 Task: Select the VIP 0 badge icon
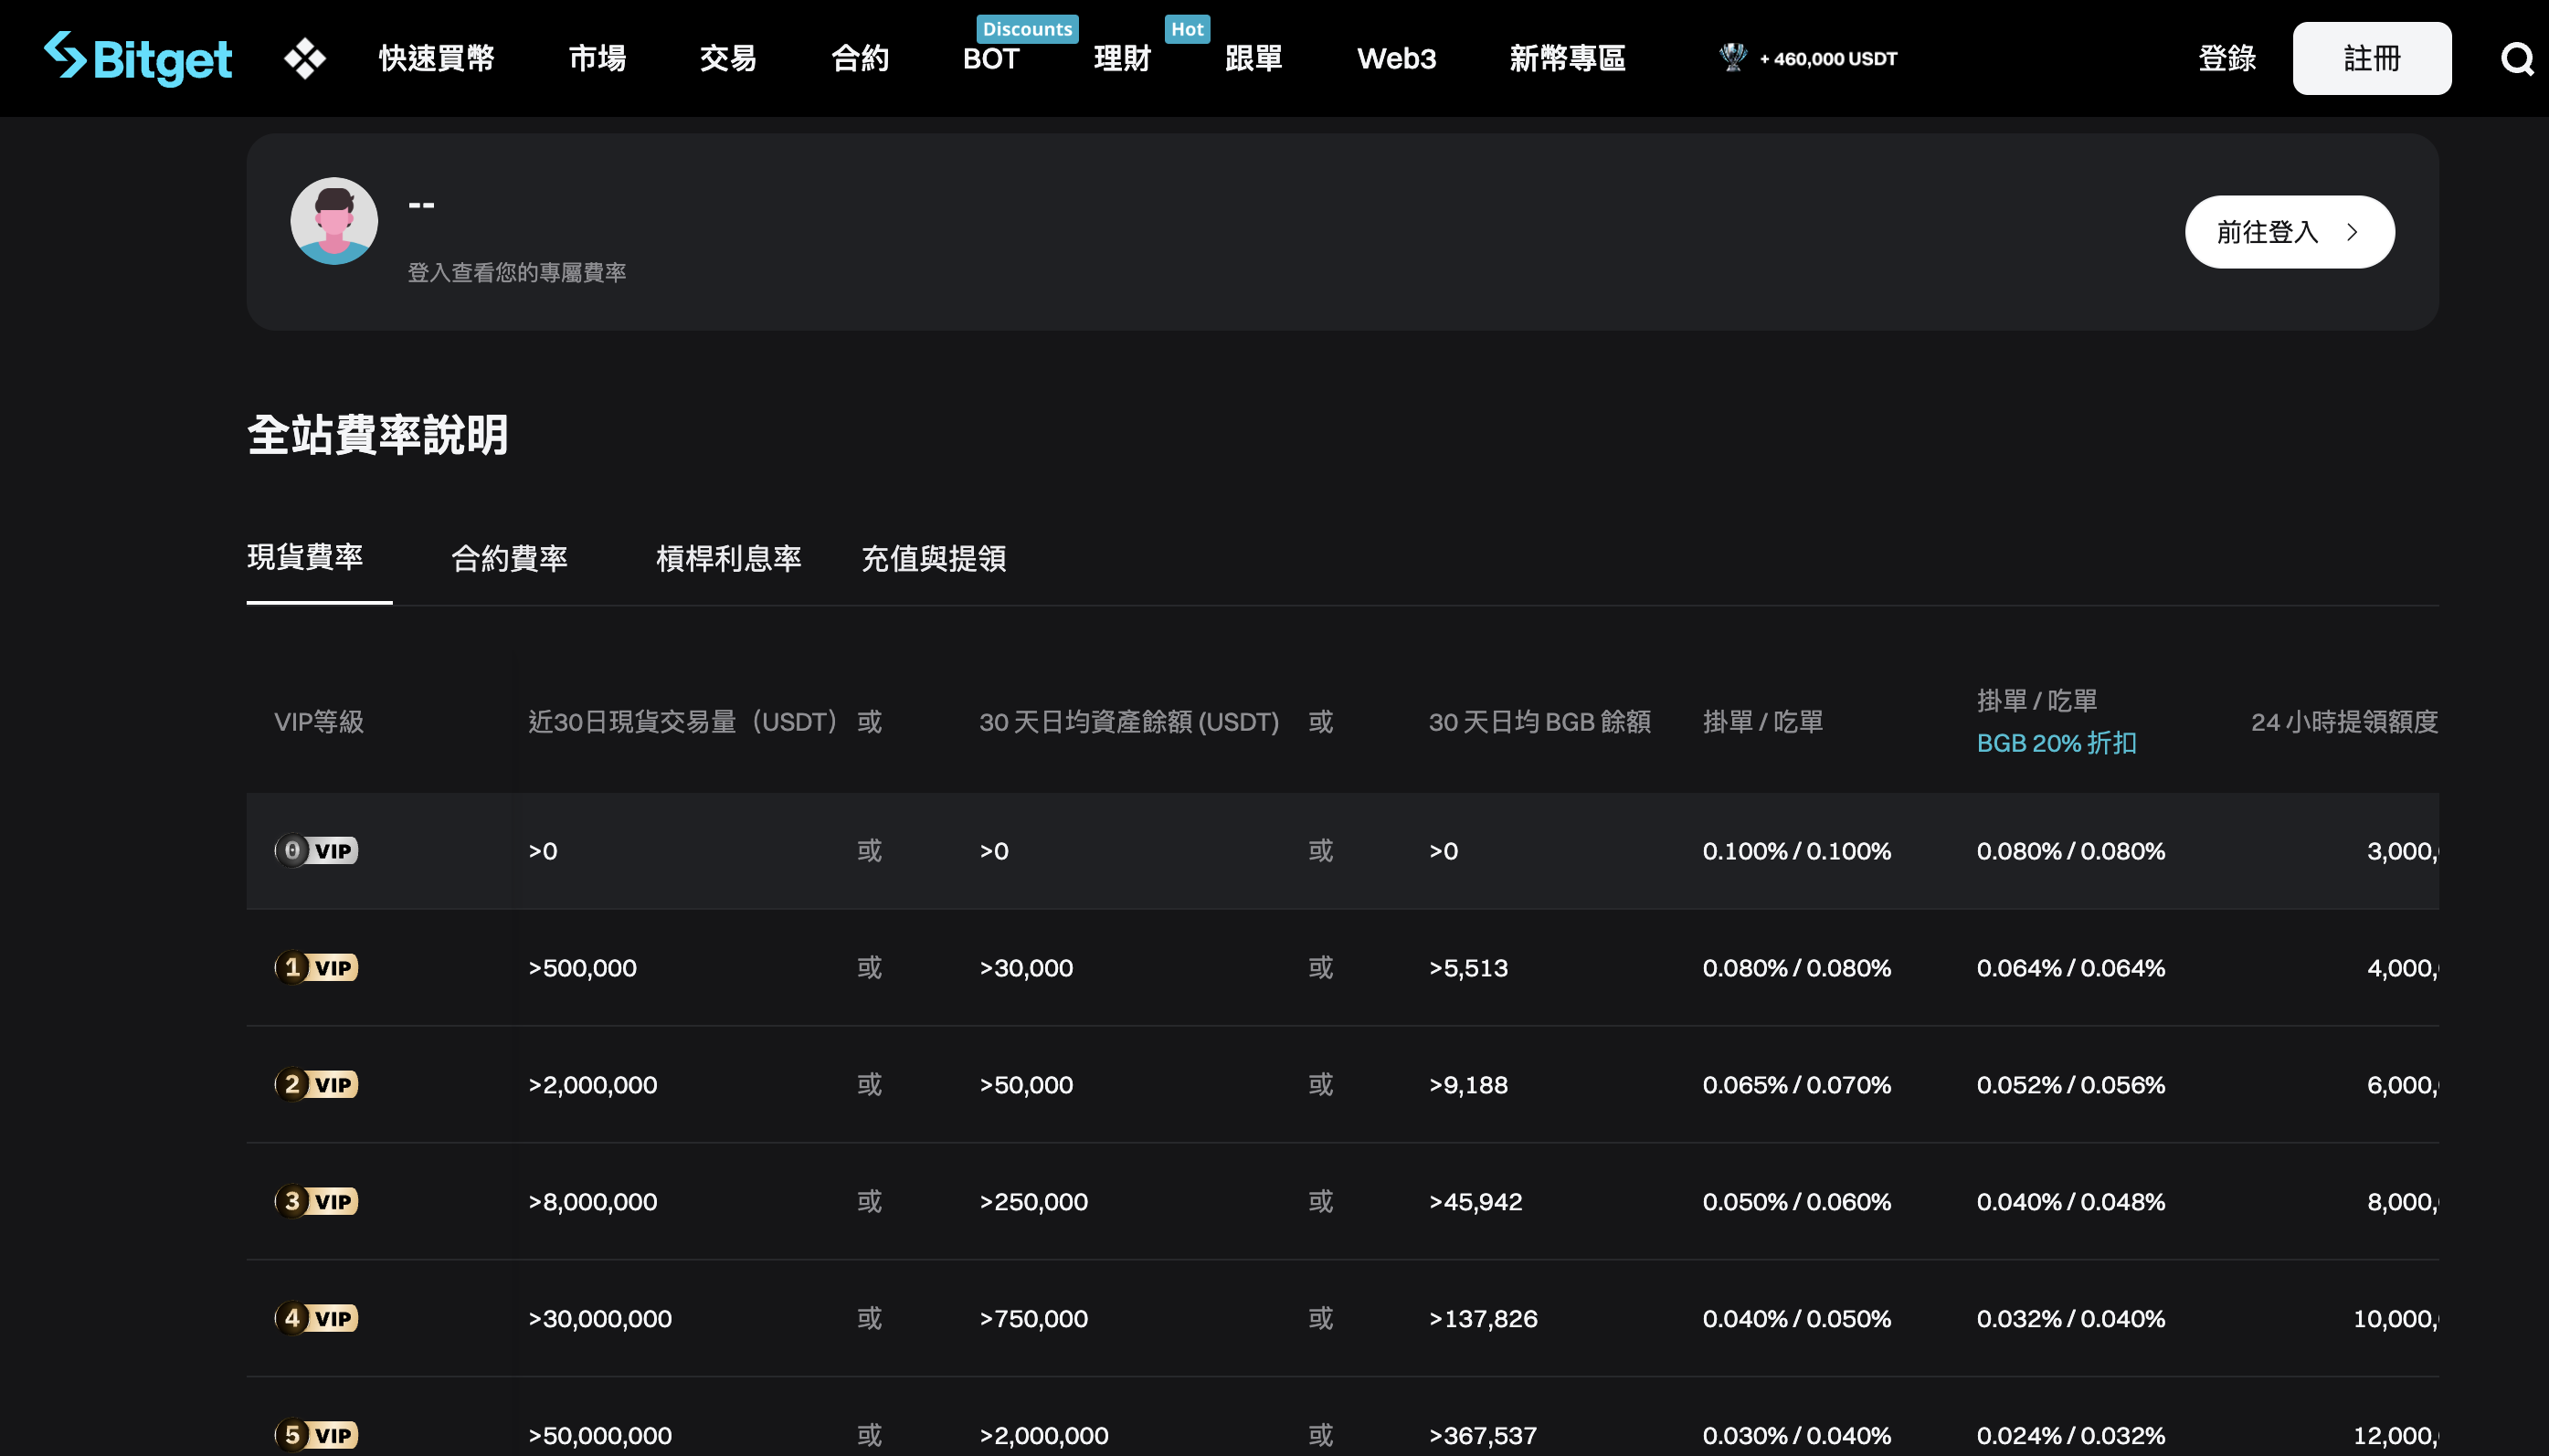[316, 851]
